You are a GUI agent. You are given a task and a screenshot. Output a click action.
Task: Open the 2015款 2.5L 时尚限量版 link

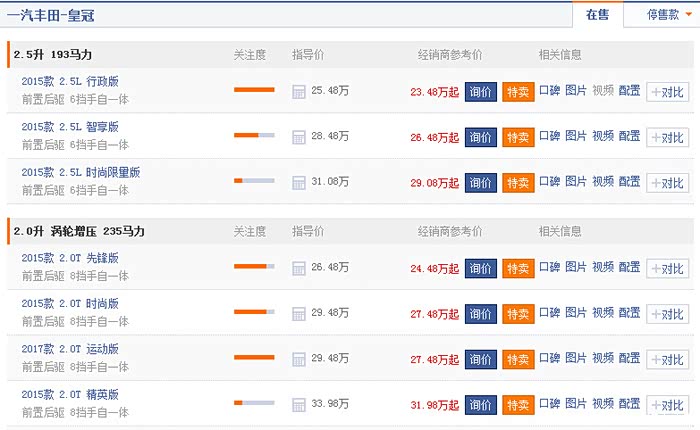pyautogui.click(x=81, y=172)
